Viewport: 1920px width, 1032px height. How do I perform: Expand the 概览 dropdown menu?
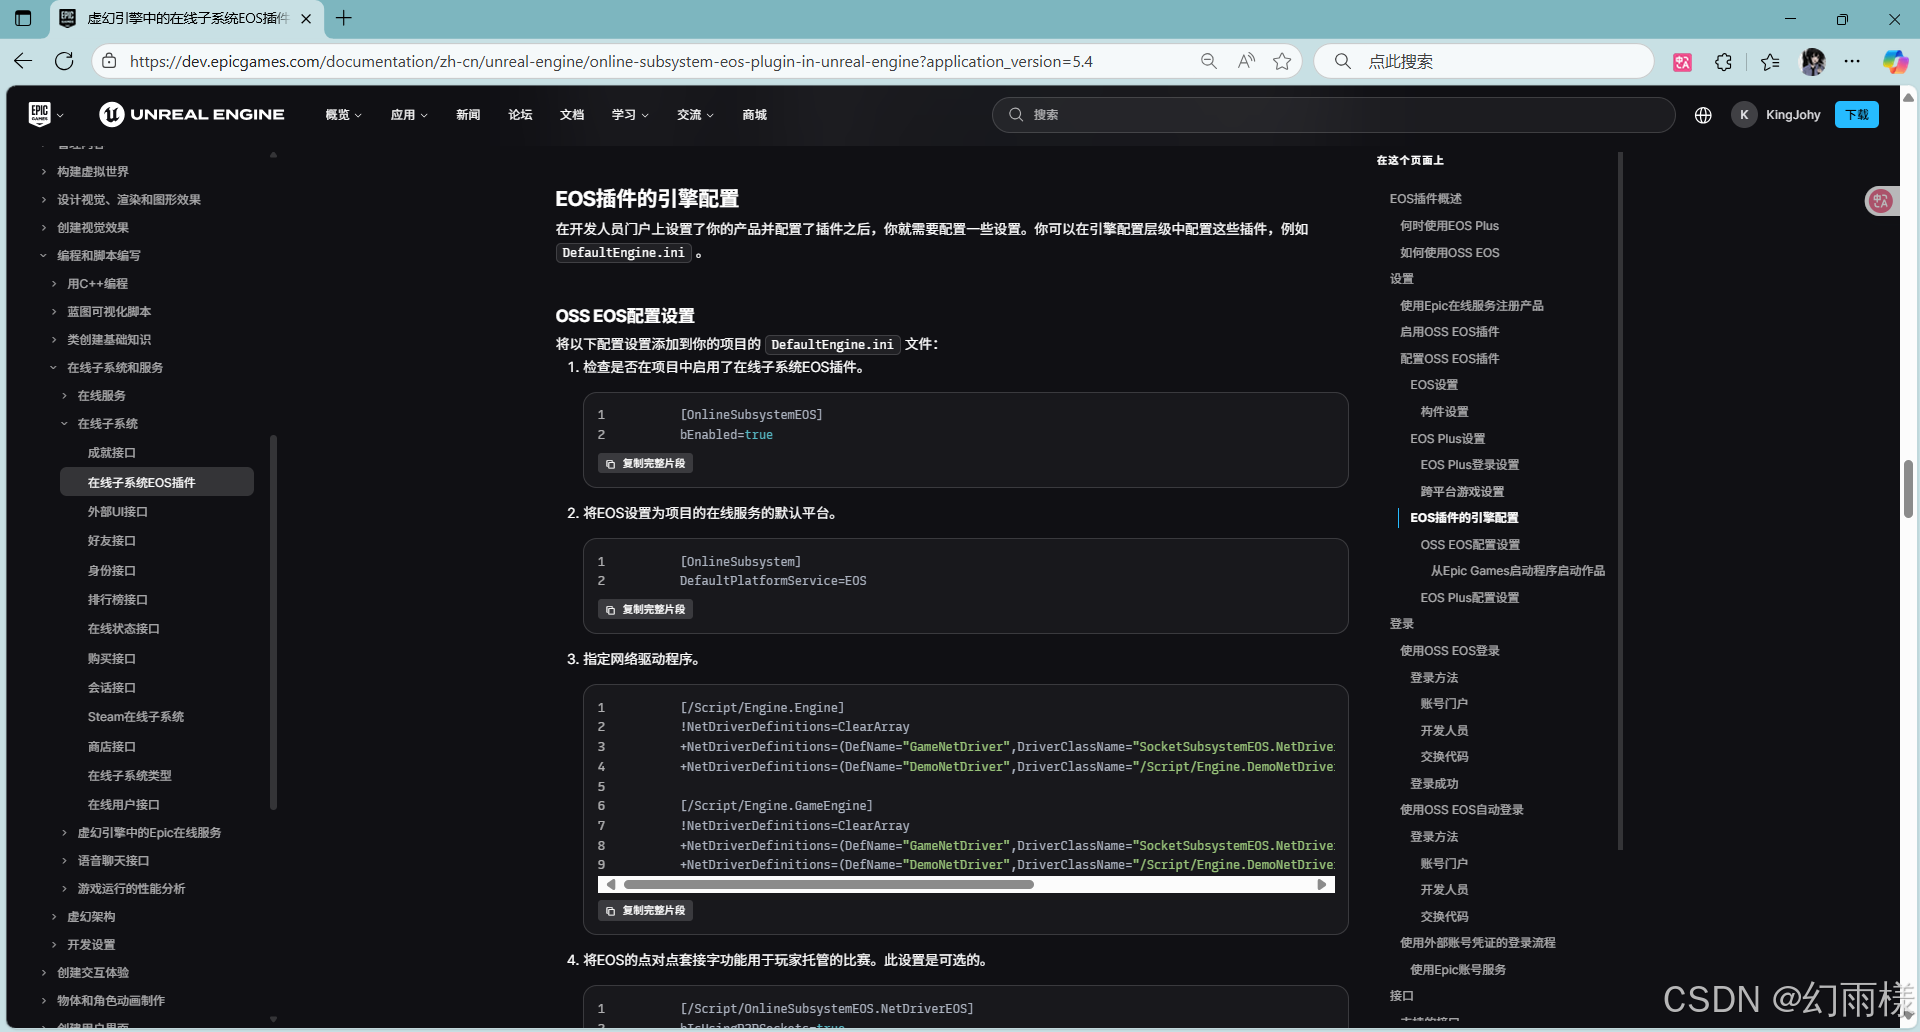[x=343, y=115]
